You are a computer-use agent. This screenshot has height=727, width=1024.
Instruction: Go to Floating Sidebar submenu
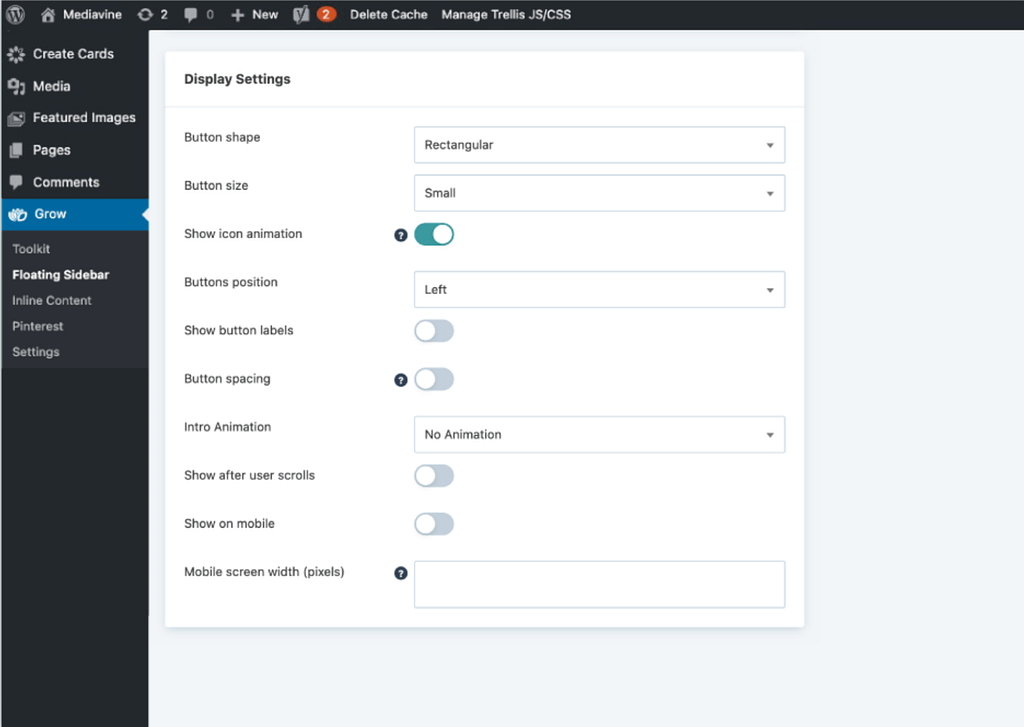coord(61,275)
